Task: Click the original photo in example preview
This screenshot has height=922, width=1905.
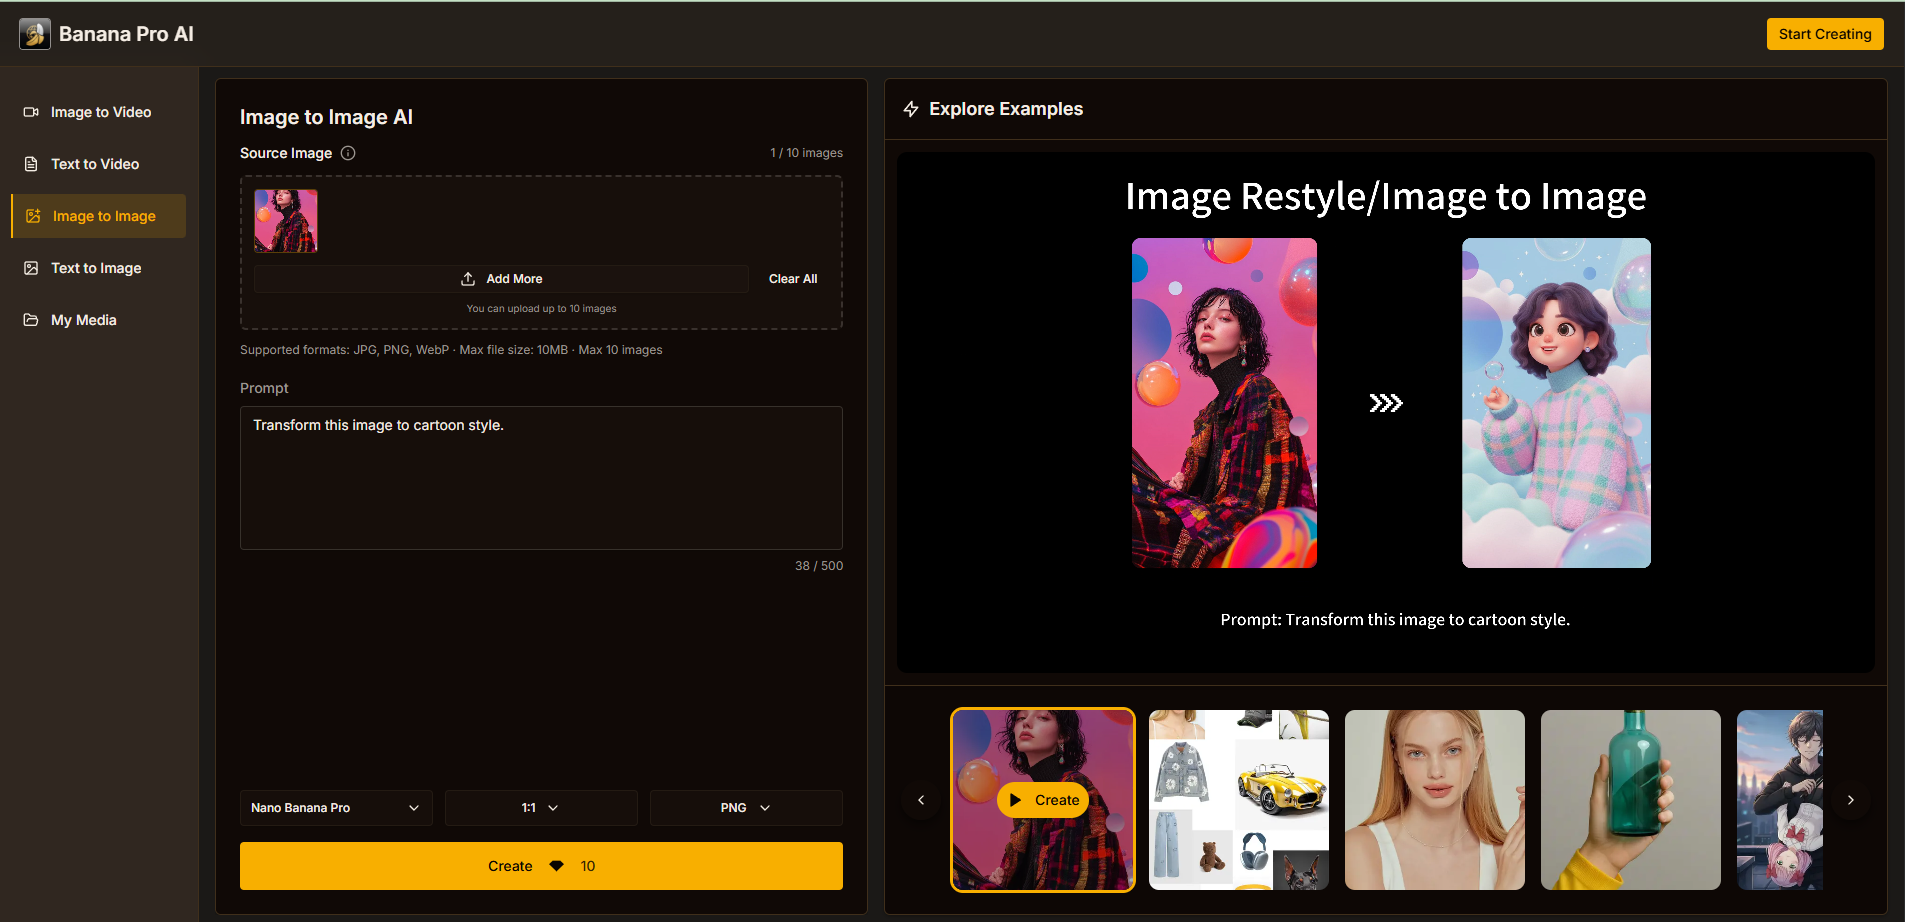Action: pyautogui.click(x=1224, y=403)
